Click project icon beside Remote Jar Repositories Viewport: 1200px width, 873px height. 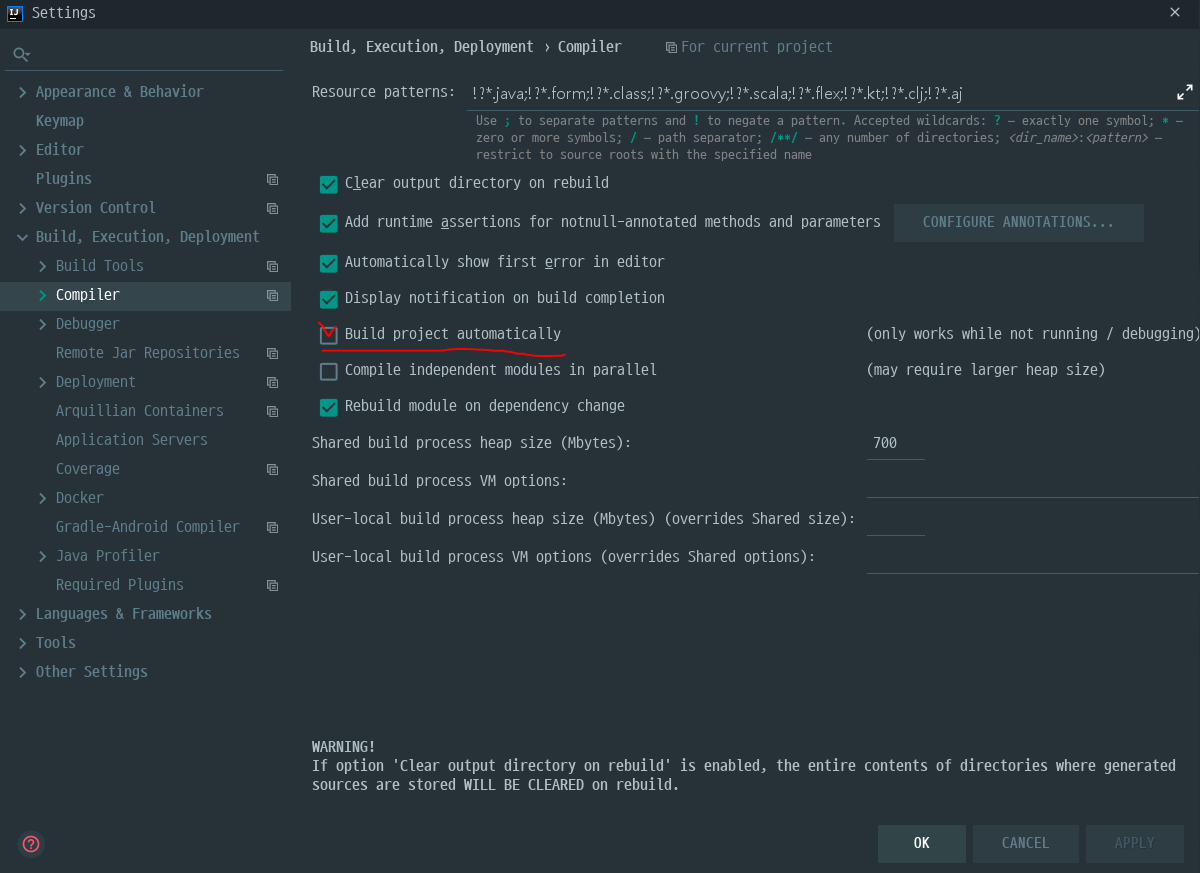(x=272, y=353)
